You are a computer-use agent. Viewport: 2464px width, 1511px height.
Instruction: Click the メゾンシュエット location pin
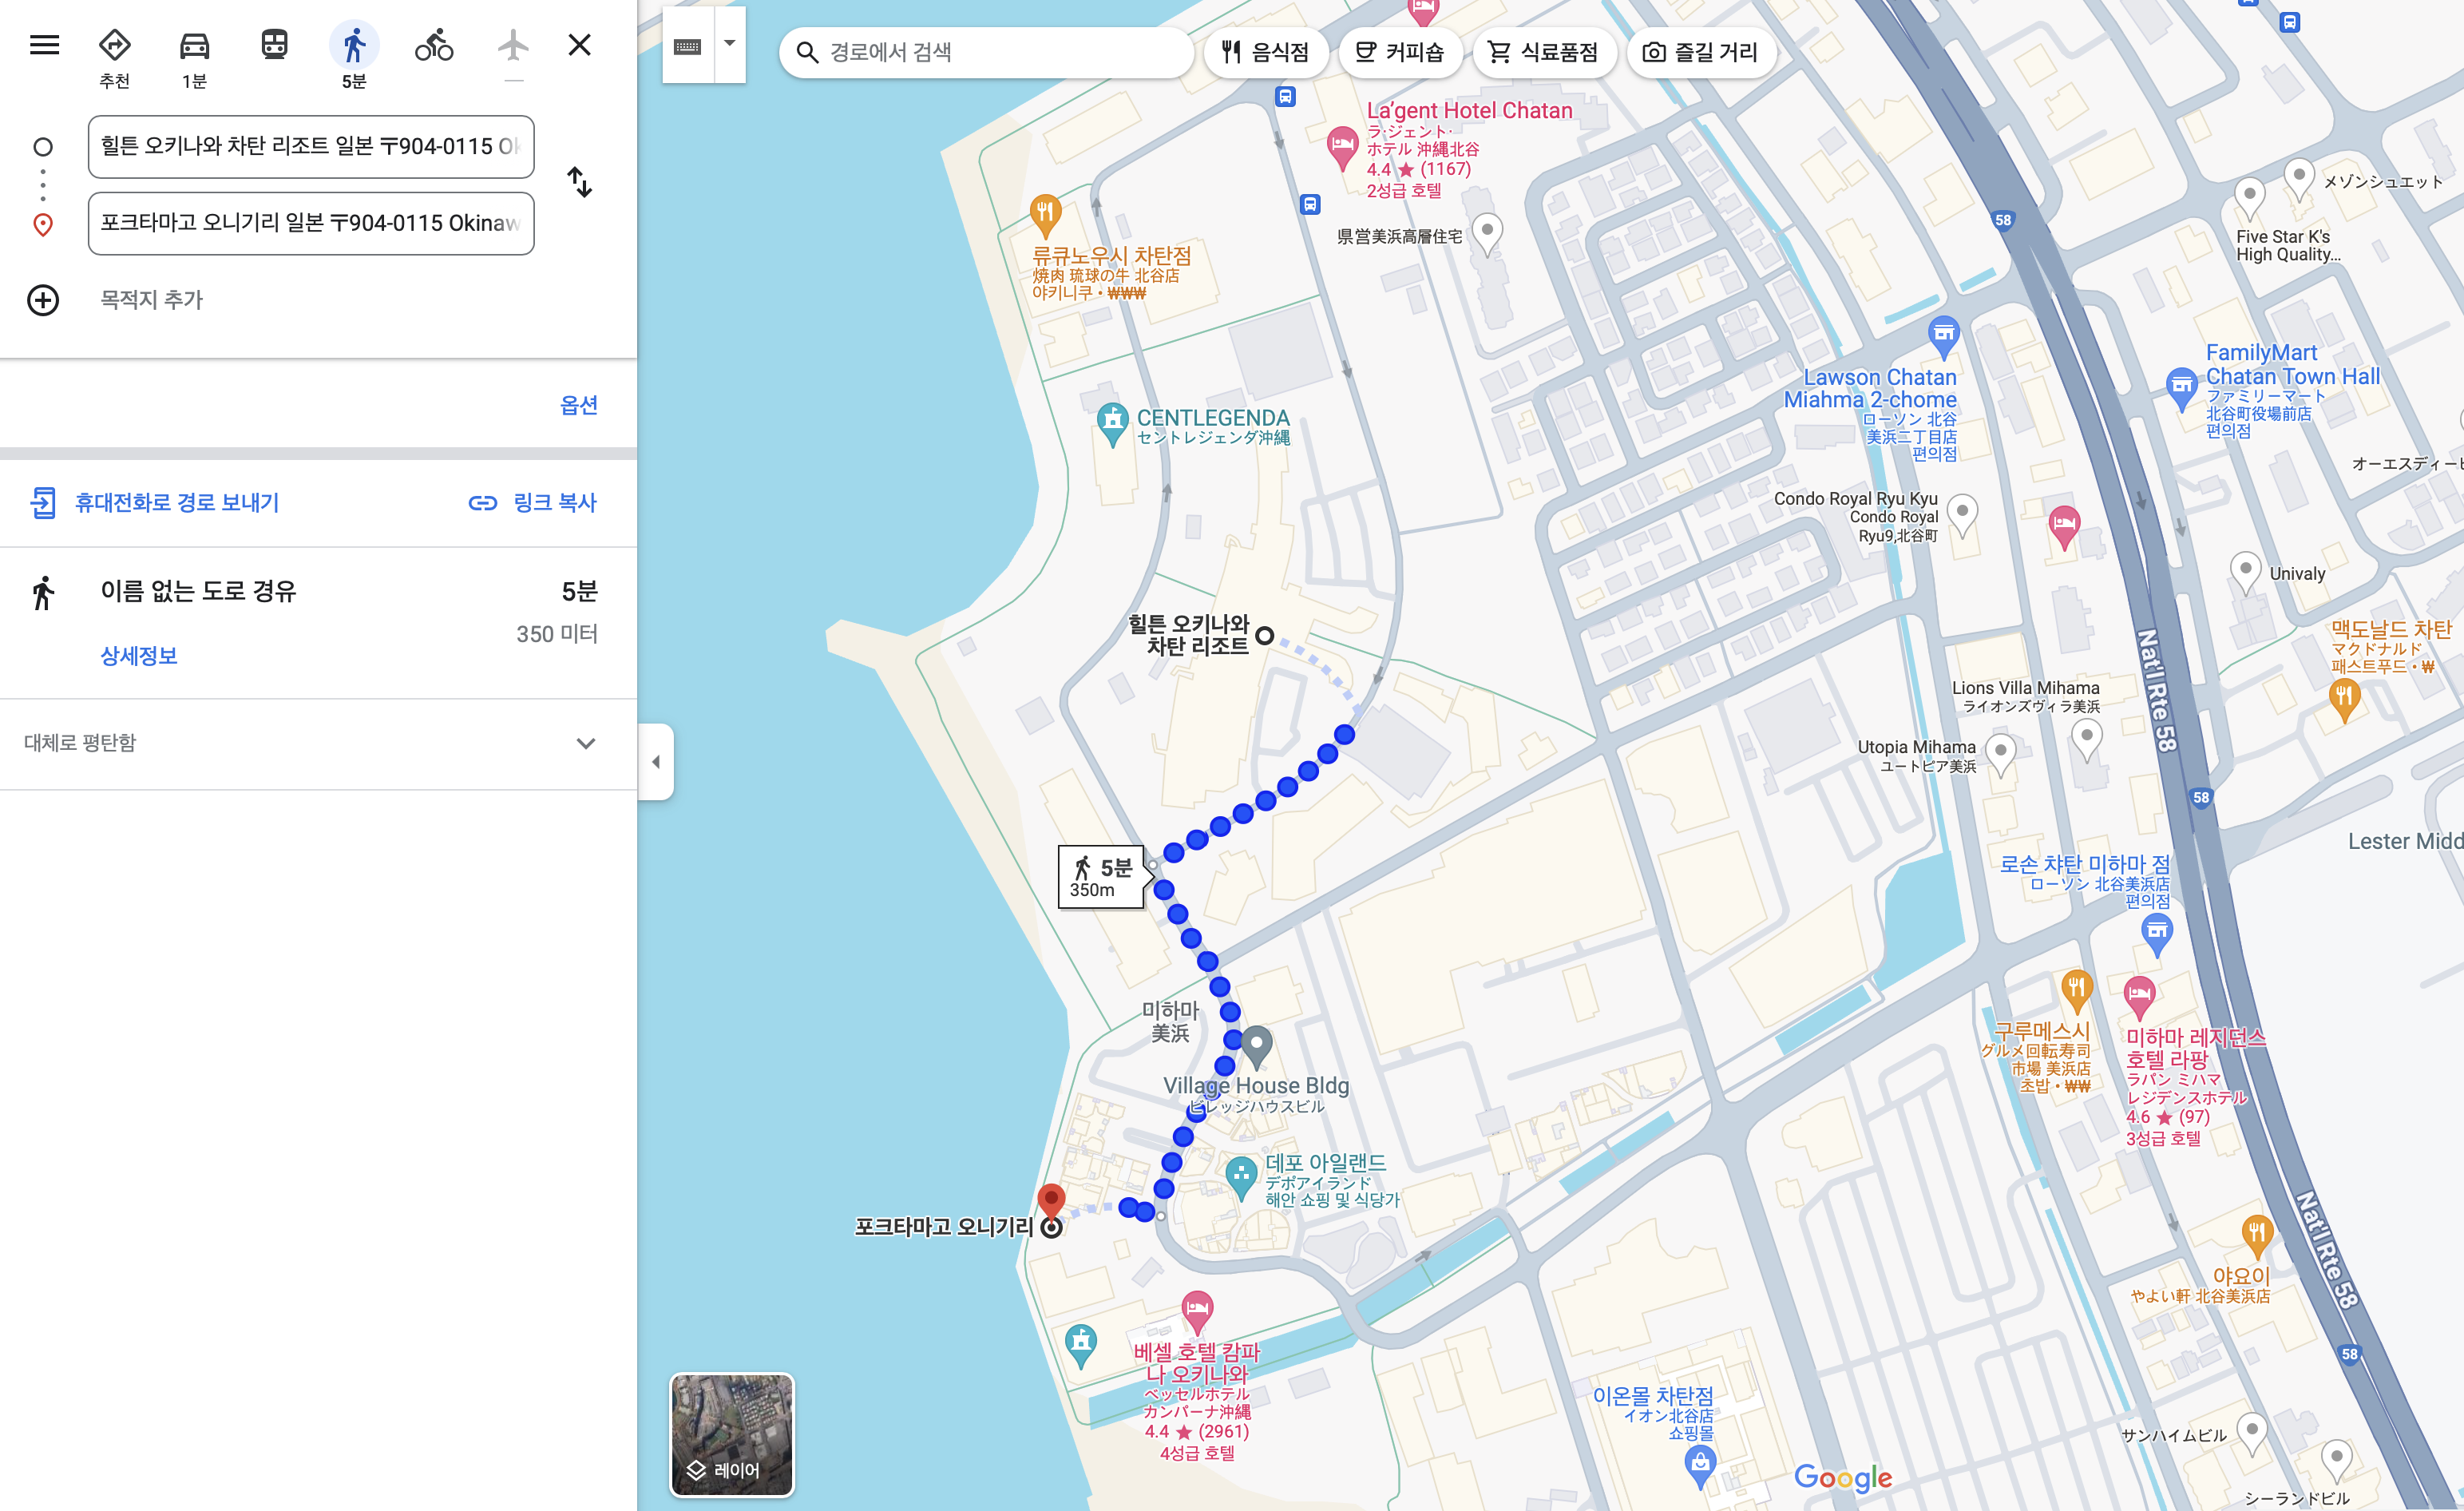coord(2299,180)
